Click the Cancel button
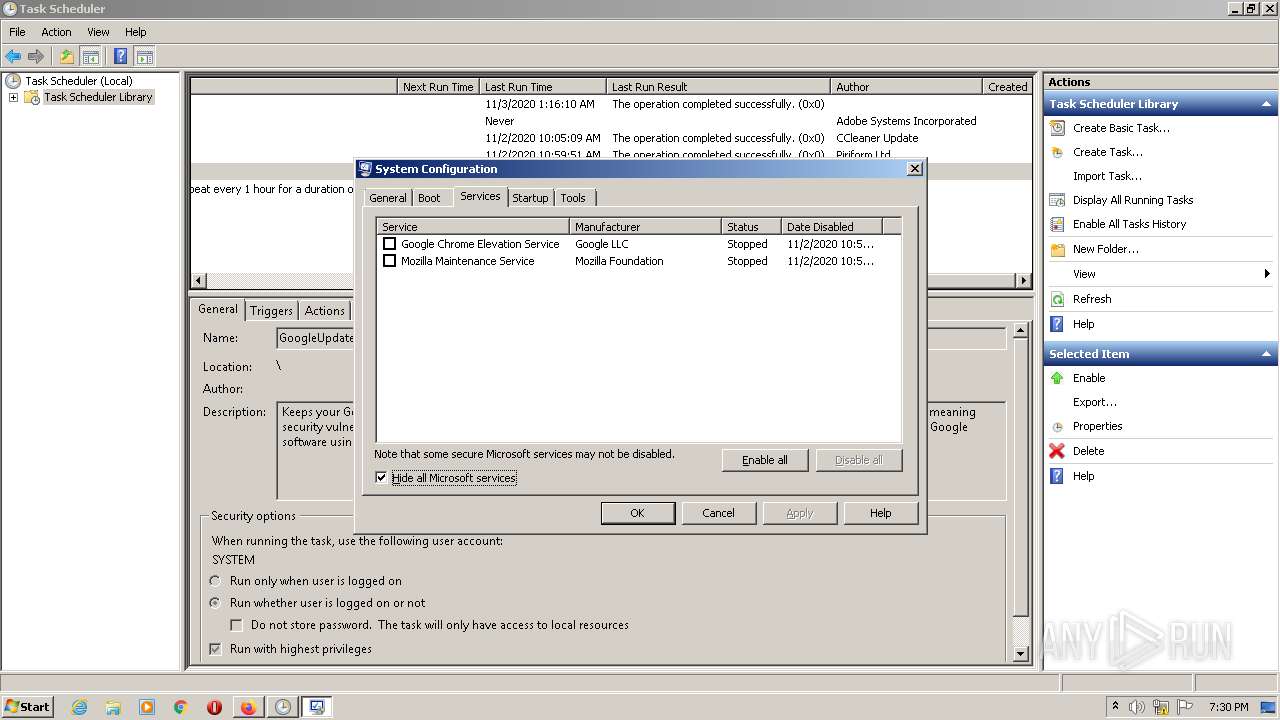This screenshot has width=1280, height=720. (718, 513)
